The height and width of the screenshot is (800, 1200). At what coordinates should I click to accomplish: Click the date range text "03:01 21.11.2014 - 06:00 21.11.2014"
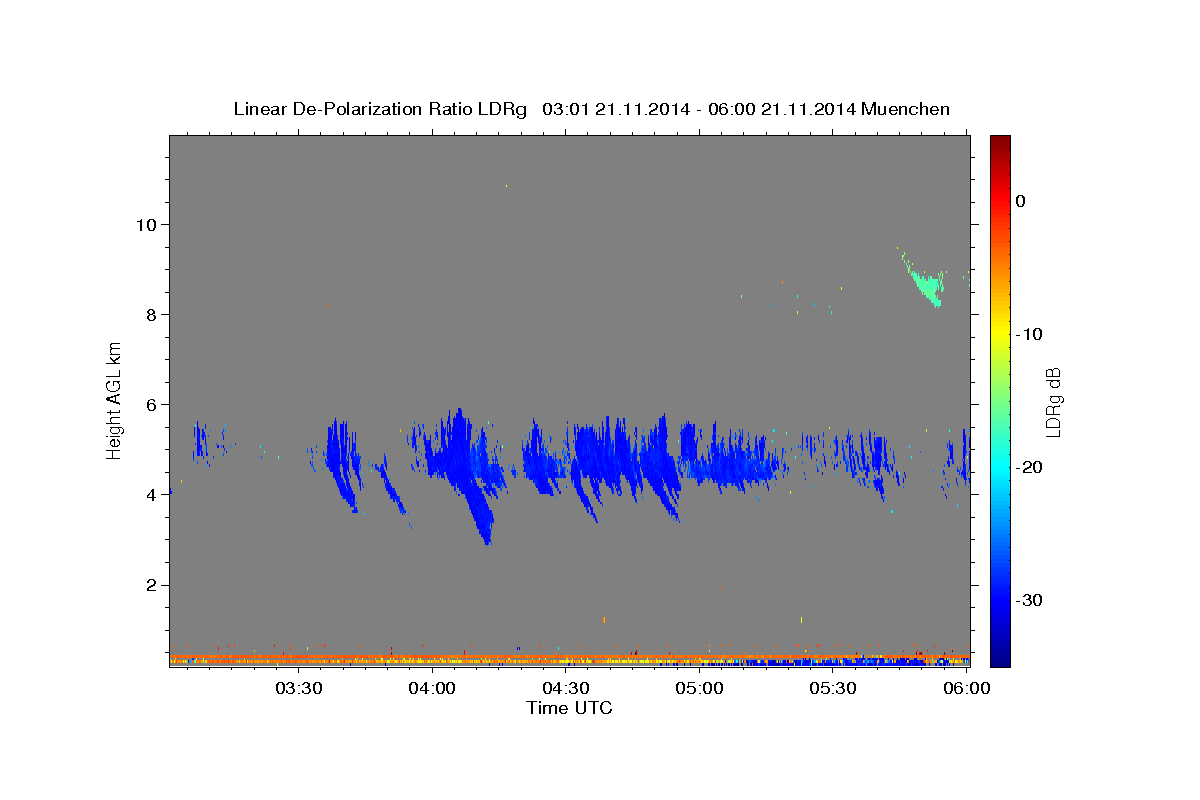(x=698, y=109)
